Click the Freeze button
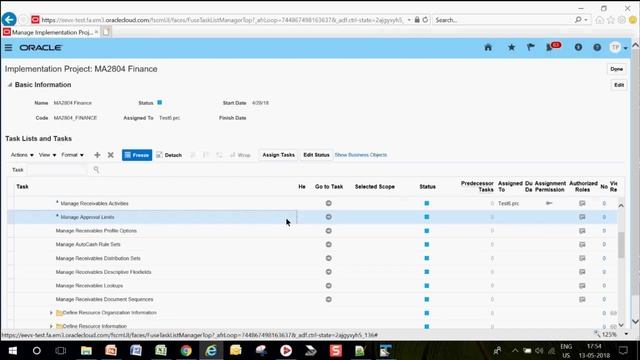Image resolution: width=640 pixels, height=360 pixels. tap(137, 155)
